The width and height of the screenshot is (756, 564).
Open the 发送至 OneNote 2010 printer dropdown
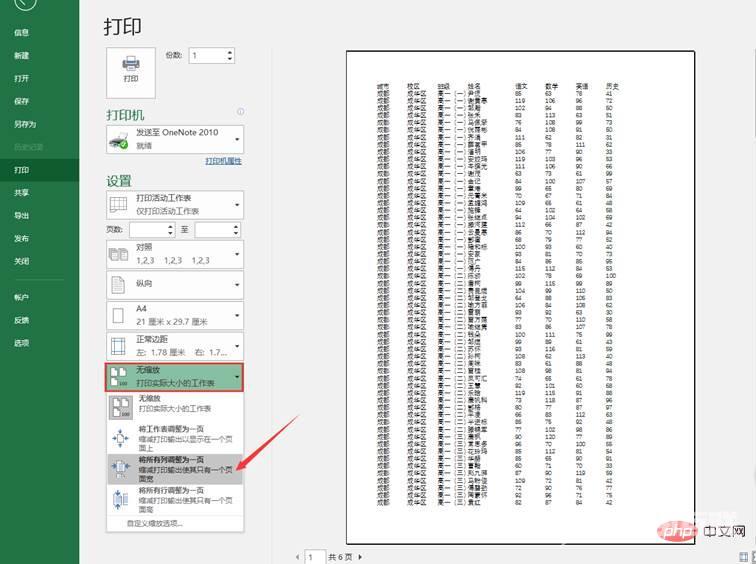[x=175, y=139]
